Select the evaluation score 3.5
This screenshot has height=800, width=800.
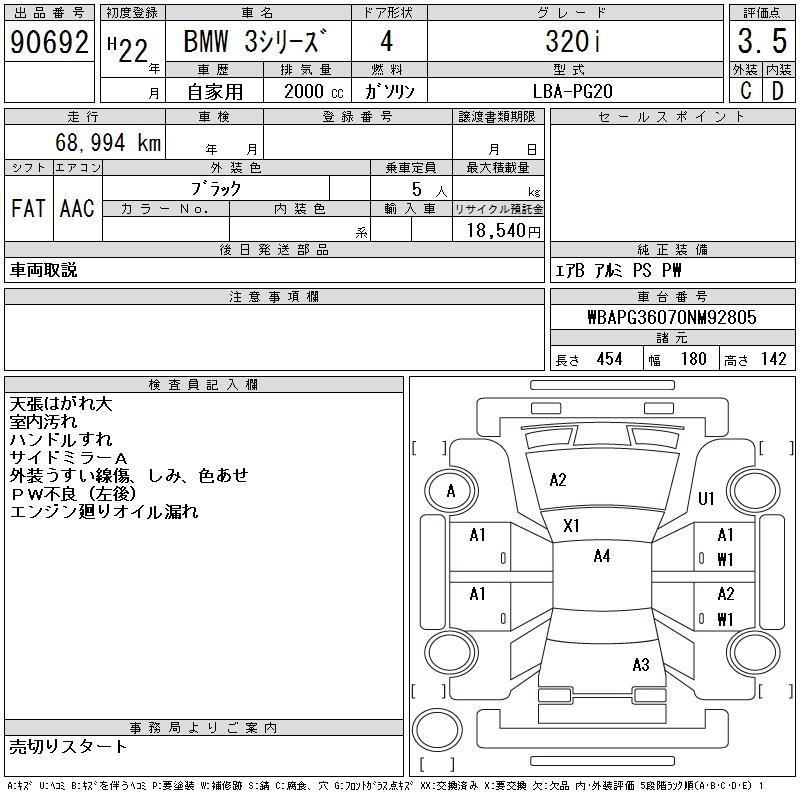762,41
